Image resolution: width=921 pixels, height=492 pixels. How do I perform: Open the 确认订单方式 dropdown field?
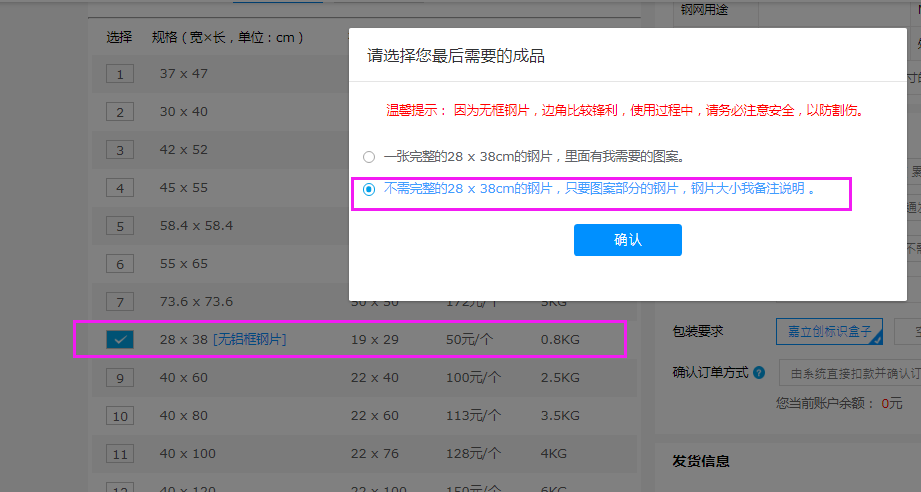click(x=850, y=374)
